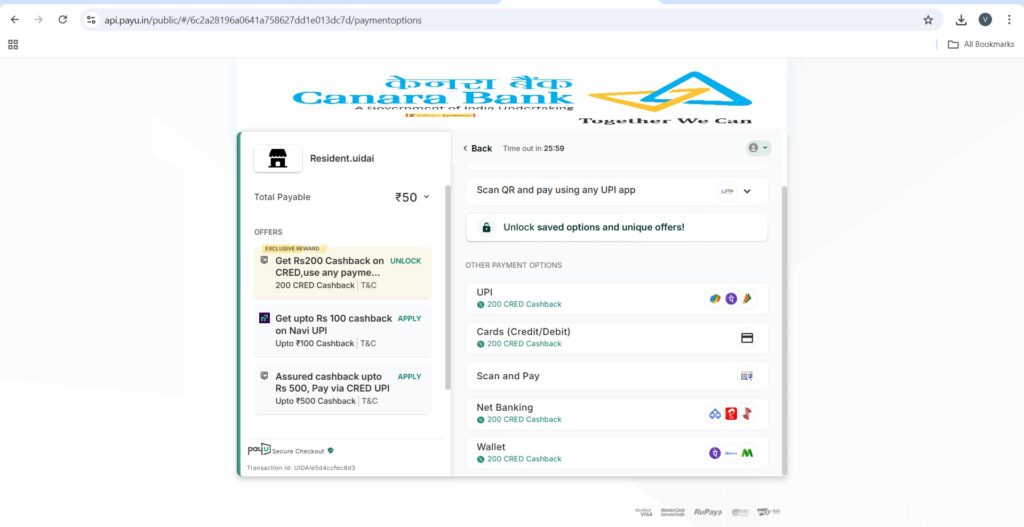Click Time out countdown text
Screen dimensions: 1024x527
pos(534,148)
